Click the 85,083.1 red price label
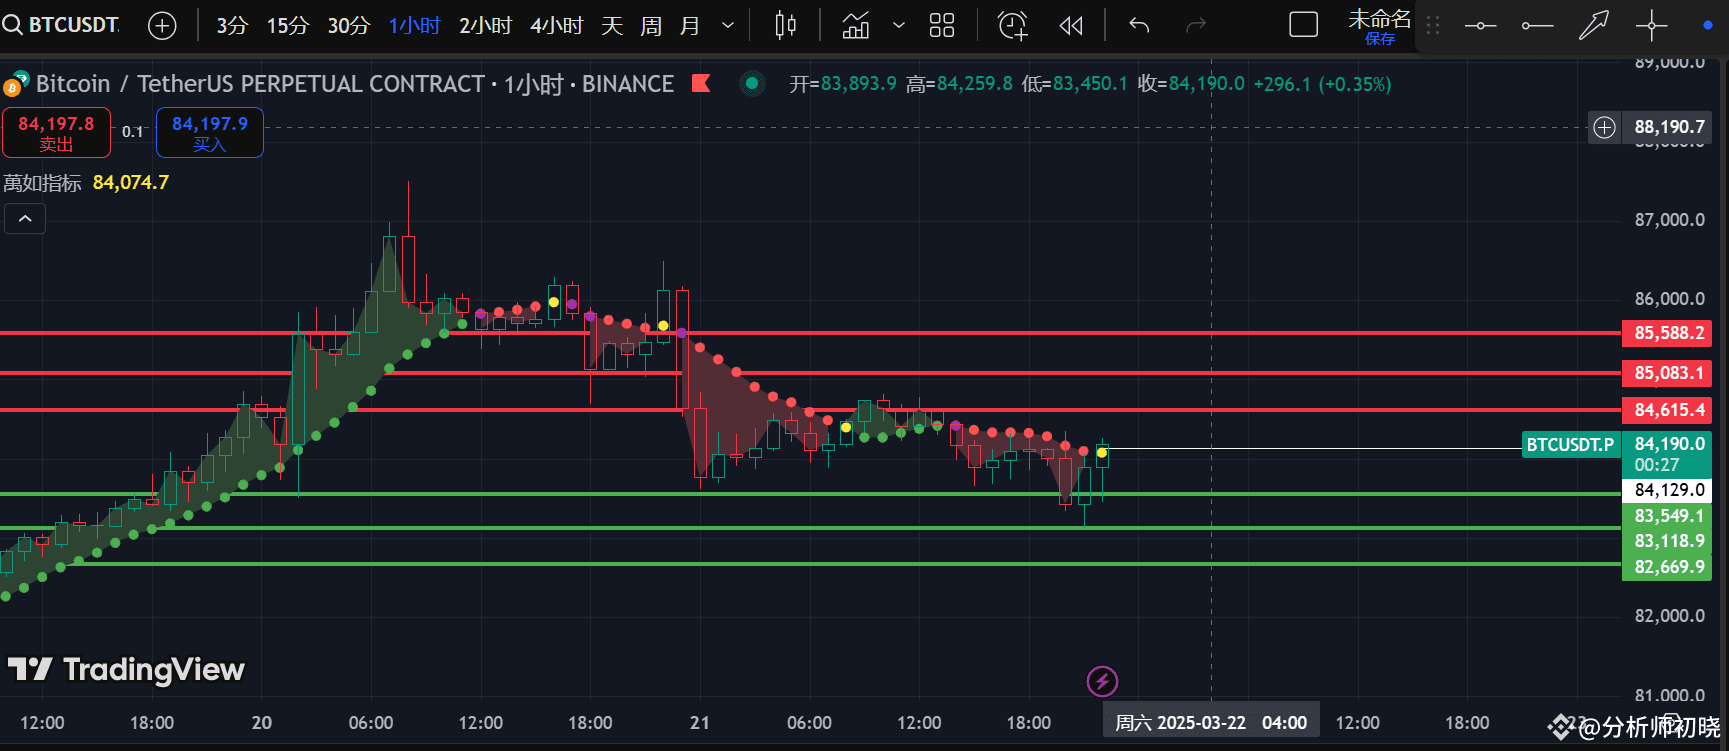 (x=1667, y=373)
